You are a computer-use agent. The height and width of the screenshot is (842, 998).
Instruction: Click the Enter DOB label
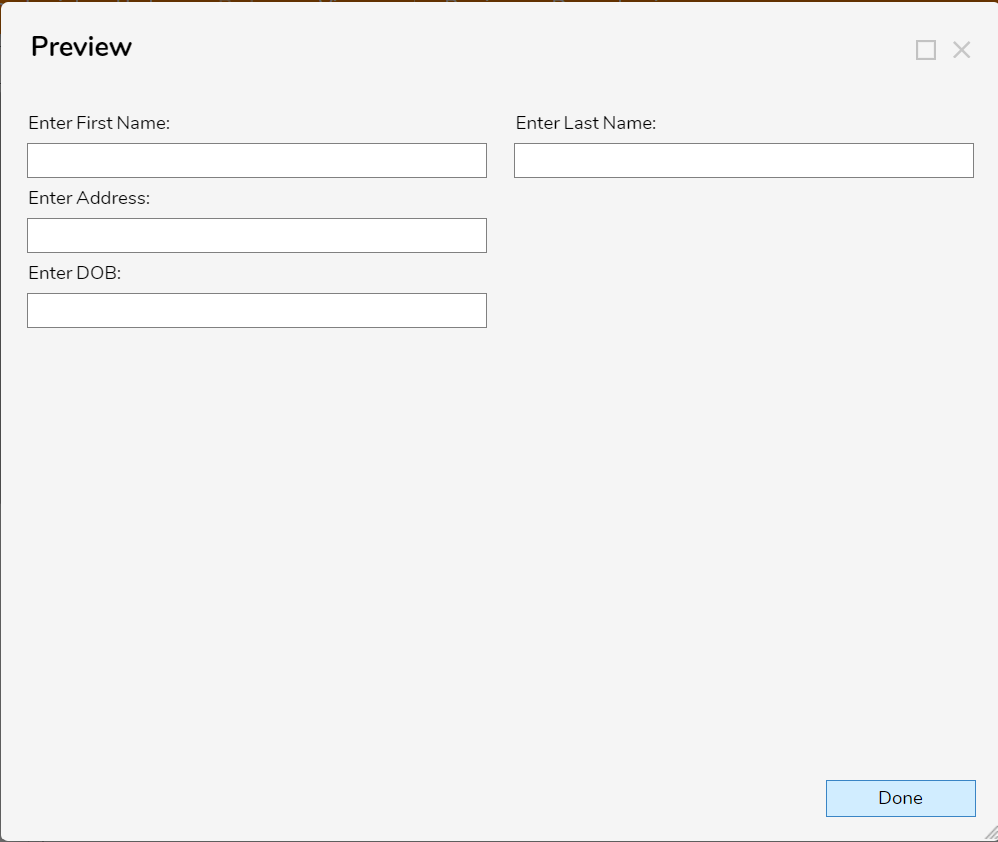74,273
